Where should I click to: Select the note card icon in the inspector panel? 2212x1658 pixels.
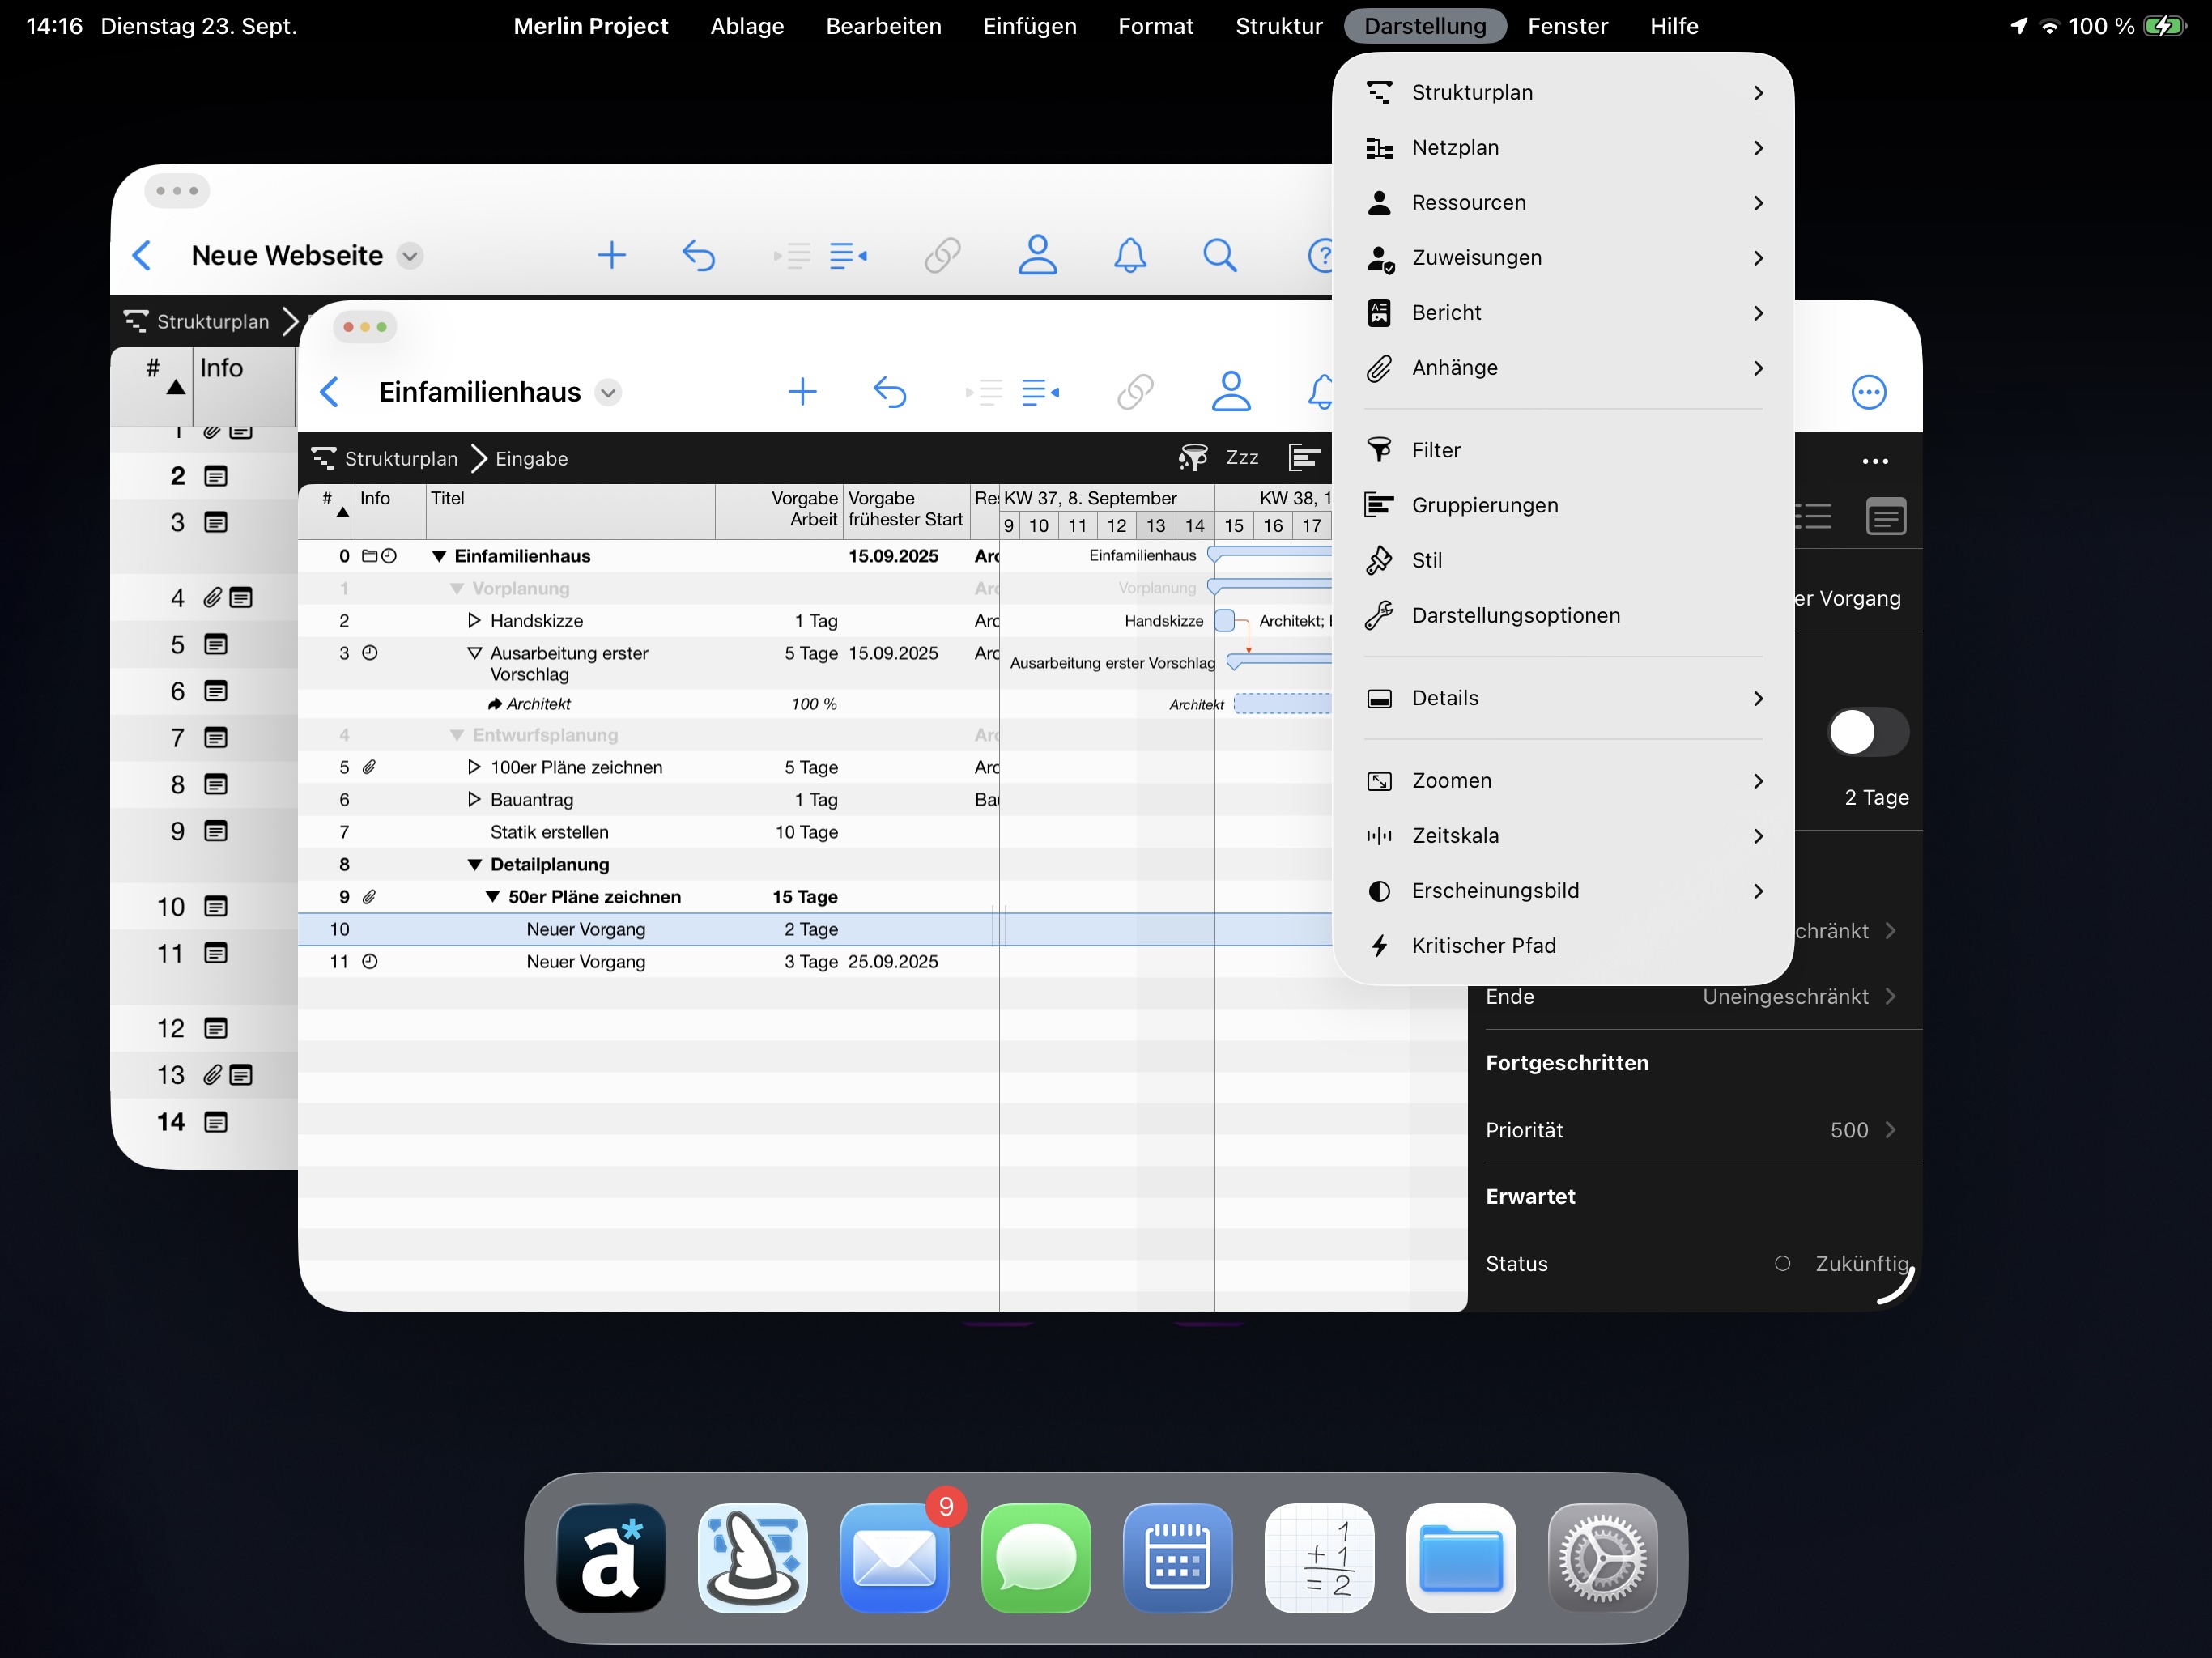click(x=1886, y=517)
